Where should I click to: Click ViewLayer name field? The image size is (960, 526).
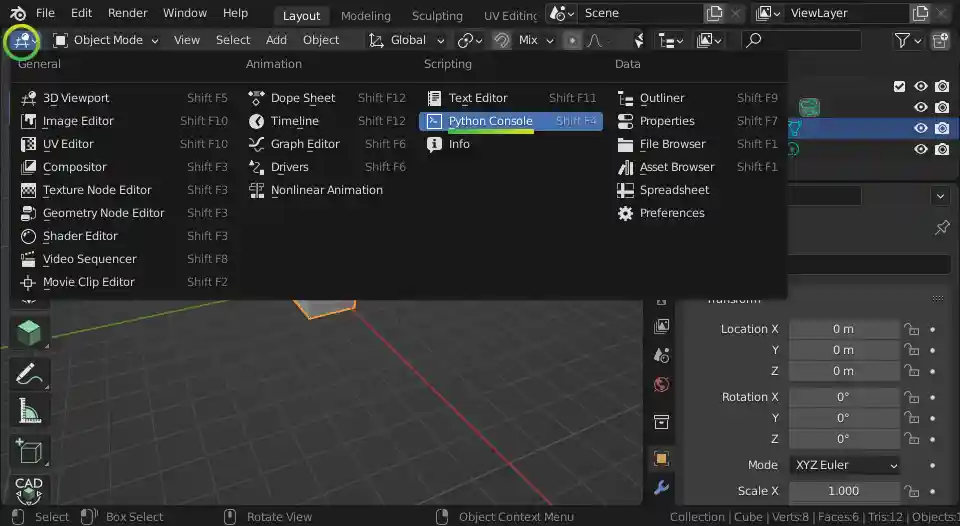848,13
